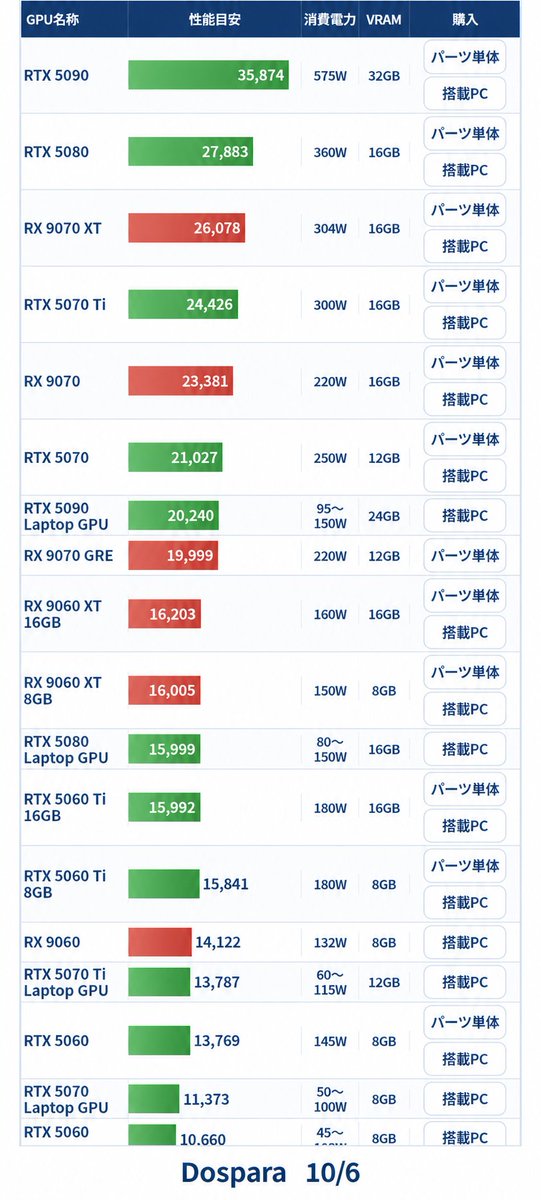
Task: Open 搭載PC for RX 9070 XT
Action: click(x=465, y=247)
